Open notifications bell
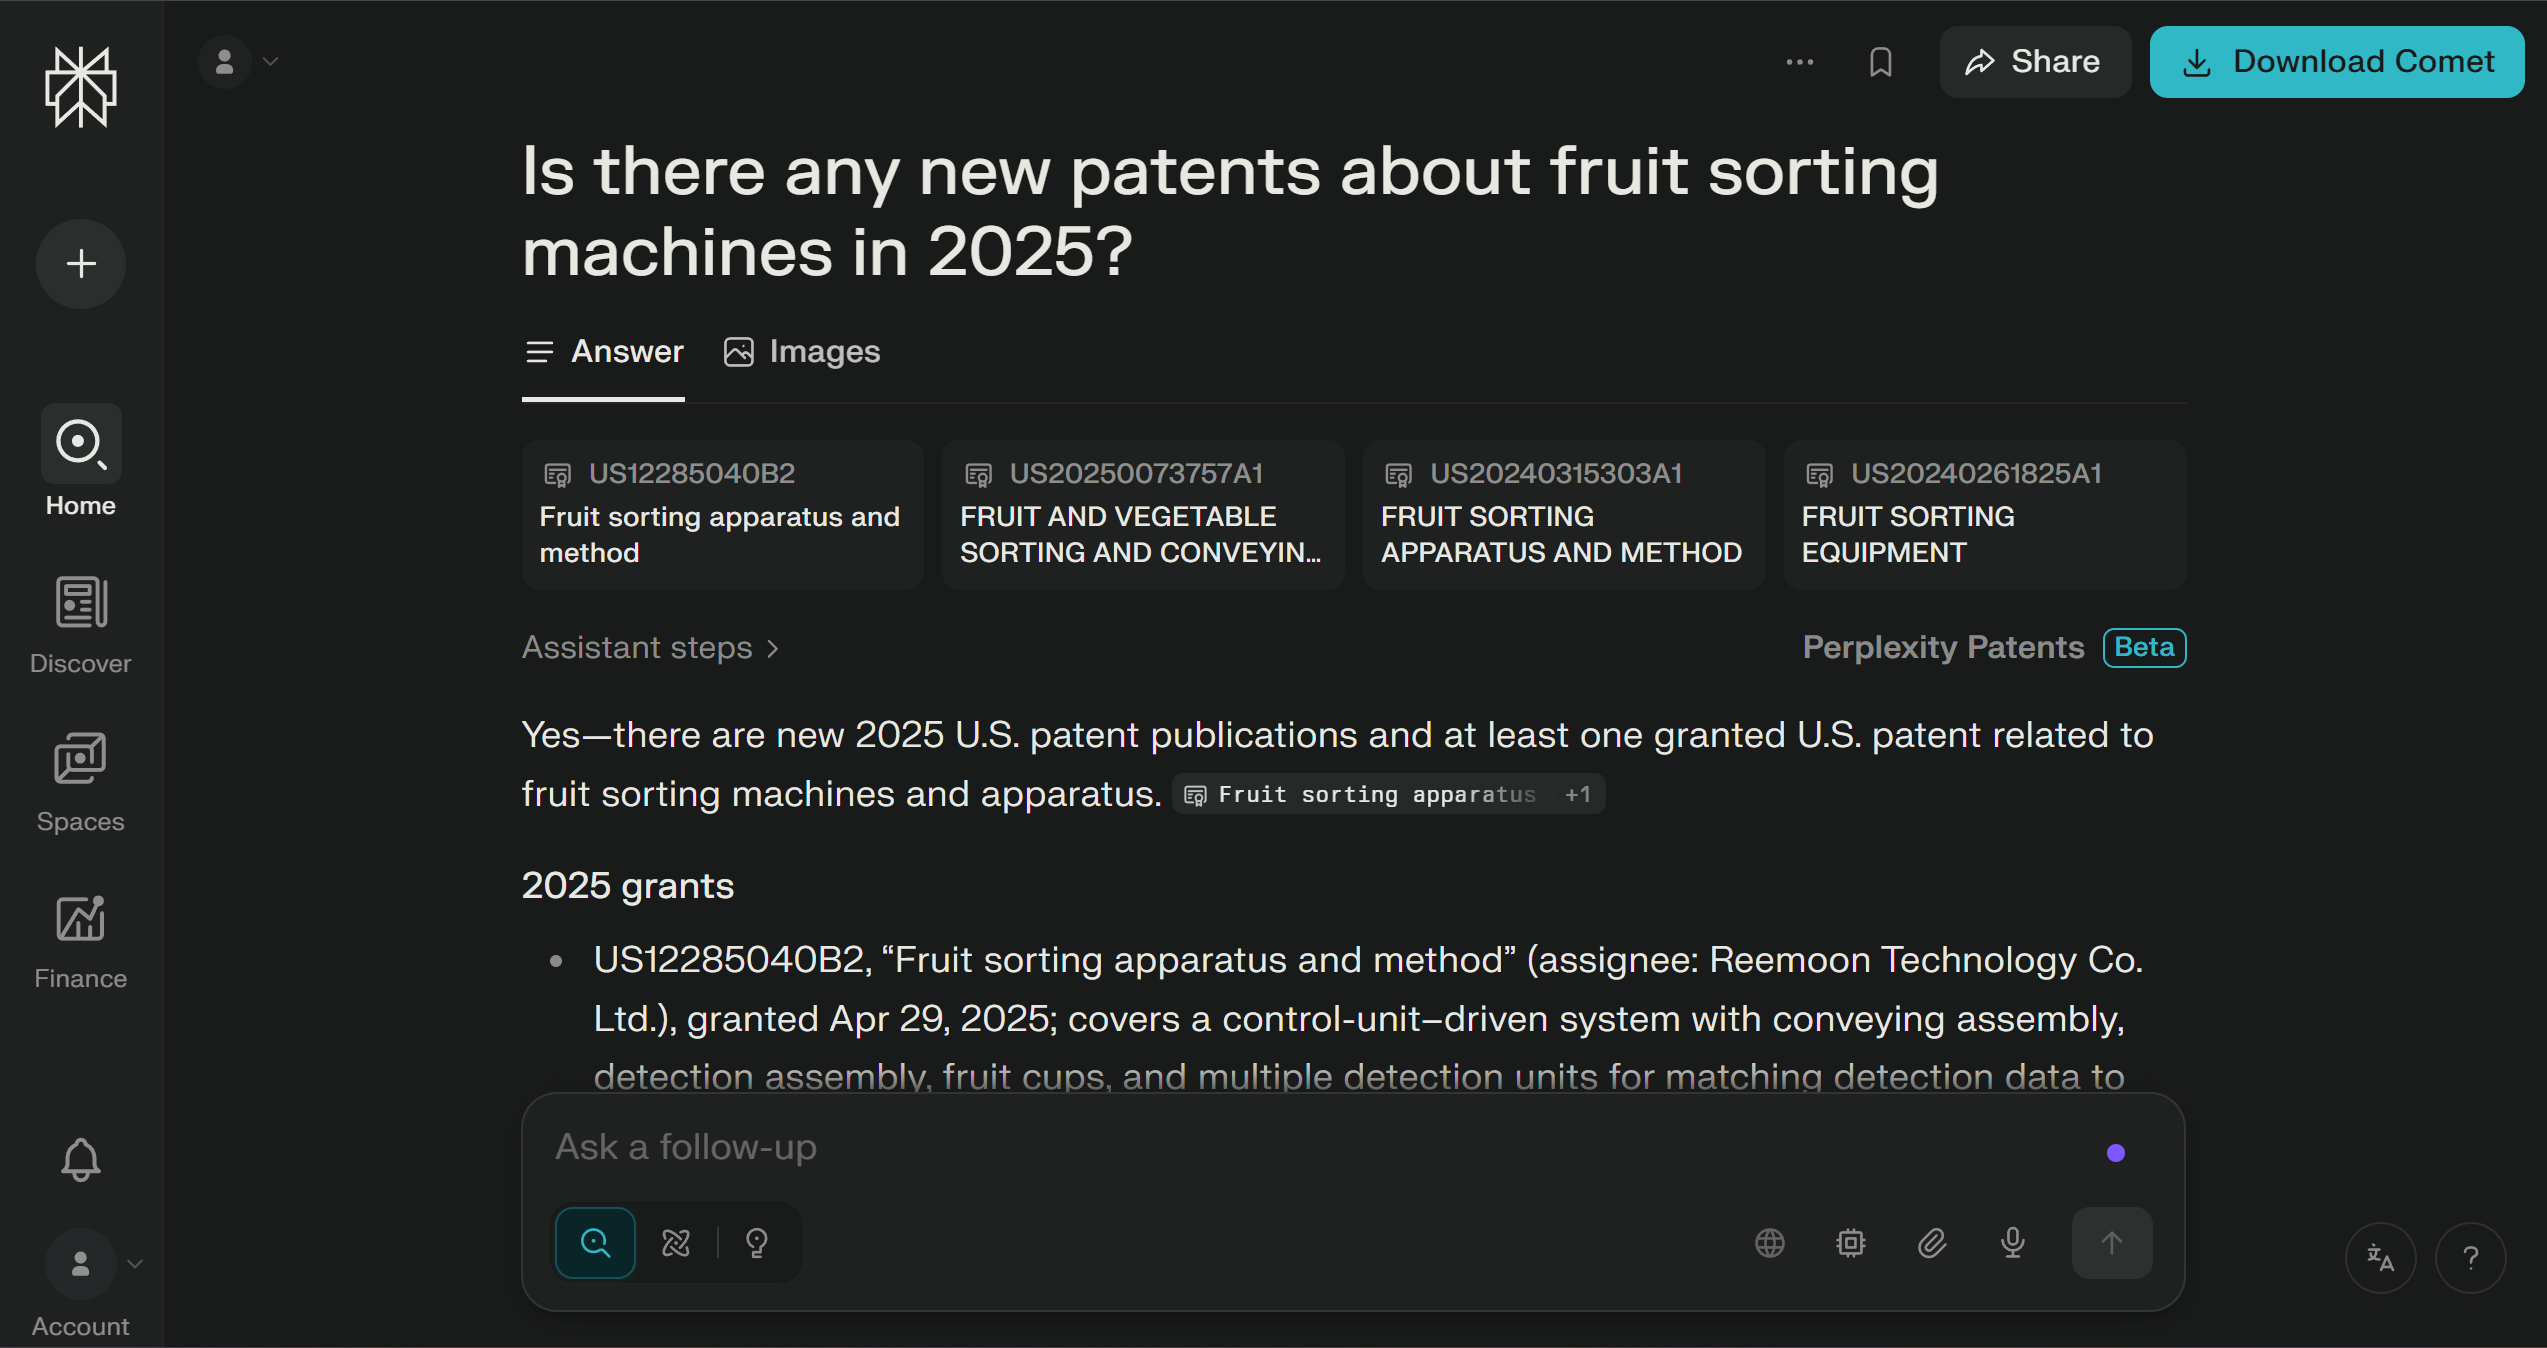The height and width of the screenshot is (1348, 2547). coord(80,1160)
